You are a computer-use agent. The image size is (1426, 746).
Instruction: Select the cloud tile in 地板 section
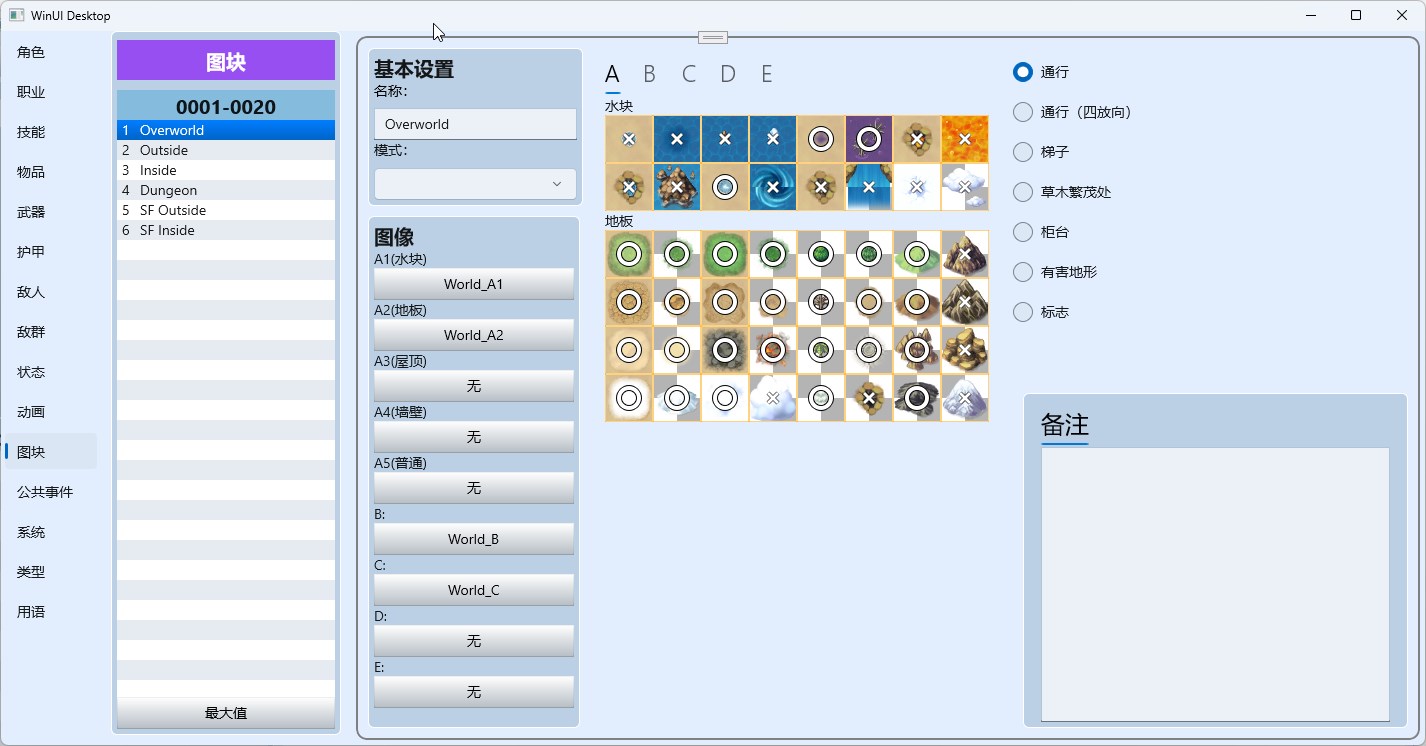[773, 399]
